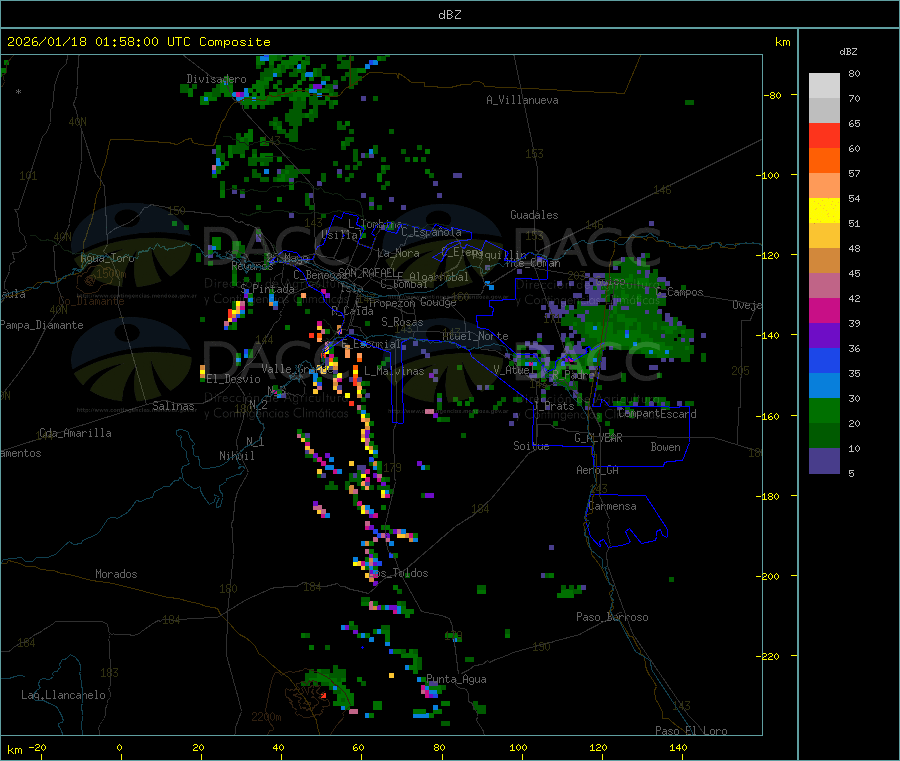Screen dimensions: 900x761
Task: Pick the 35 dBZ blue legend swatch
Action: click(824, 360)
